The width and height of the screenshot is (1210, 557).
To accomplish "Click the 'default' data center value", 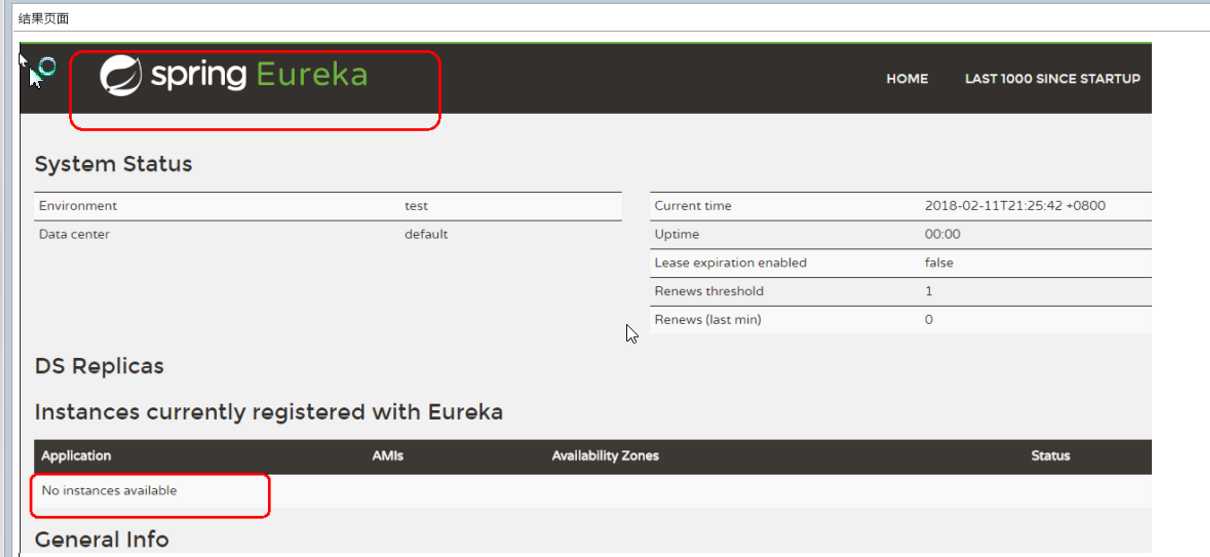I will click(x=426, y=234).
